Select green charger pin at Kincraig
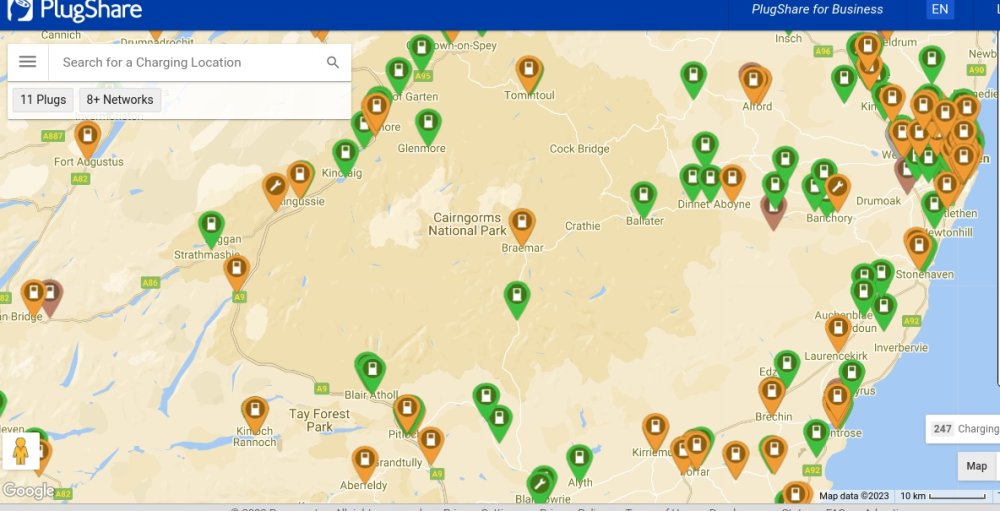Viewport: 1000px width, 511px height. 345,156
